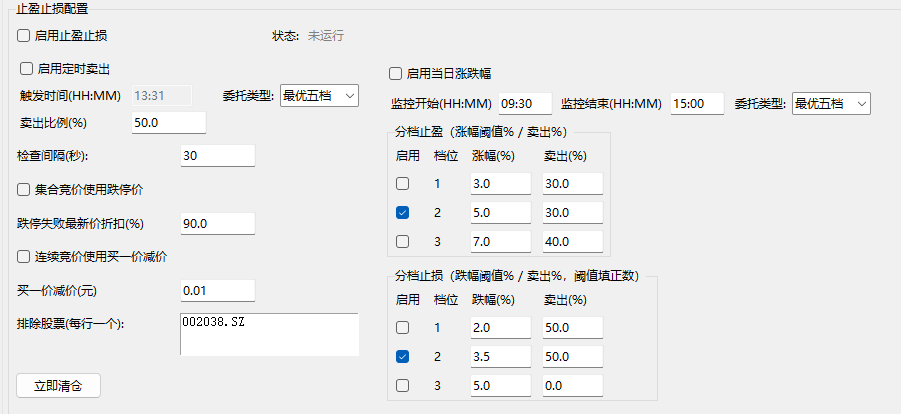Click the 卖出比例(%) field with 50.0
Image resolution: width=901 pixels, height=414 pixels.
click(169, 122)
